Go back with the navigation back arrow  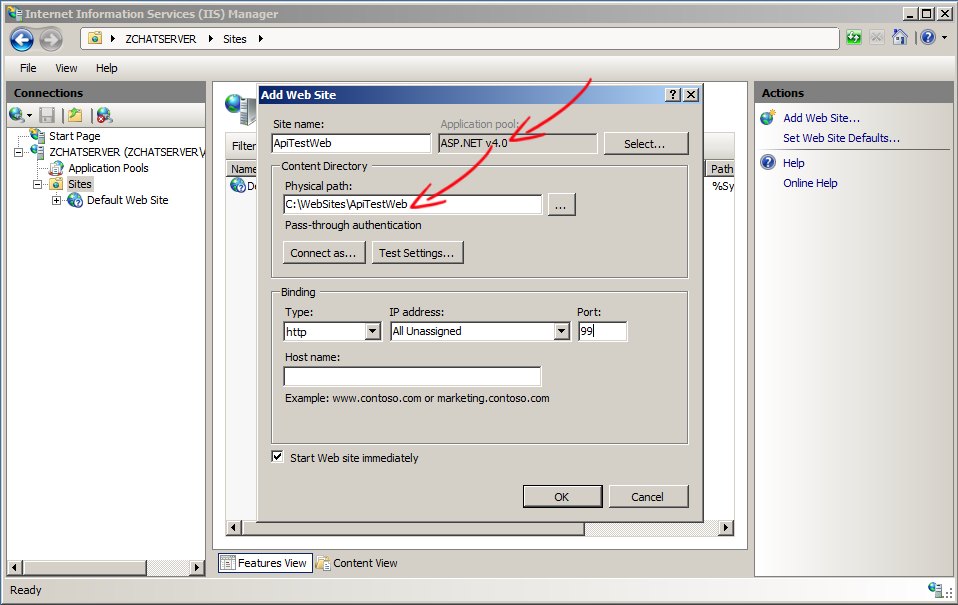22,40
